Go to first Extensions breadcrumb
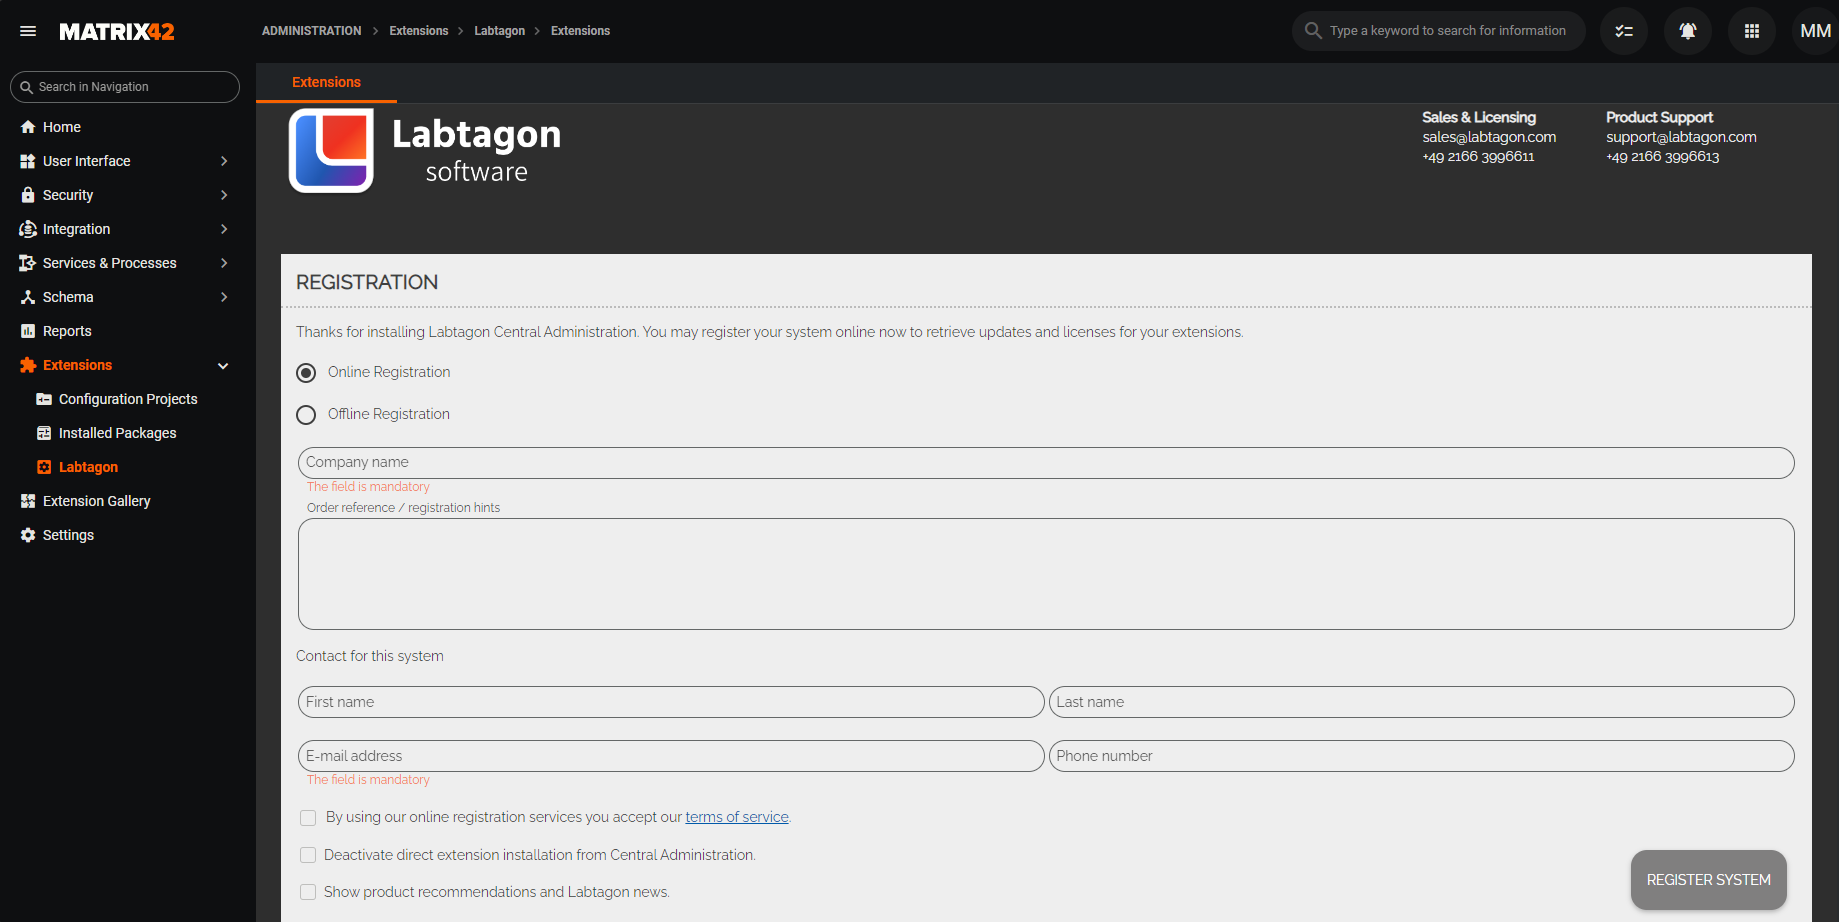This screenshot has height=922, width=1839. point(419,31)
